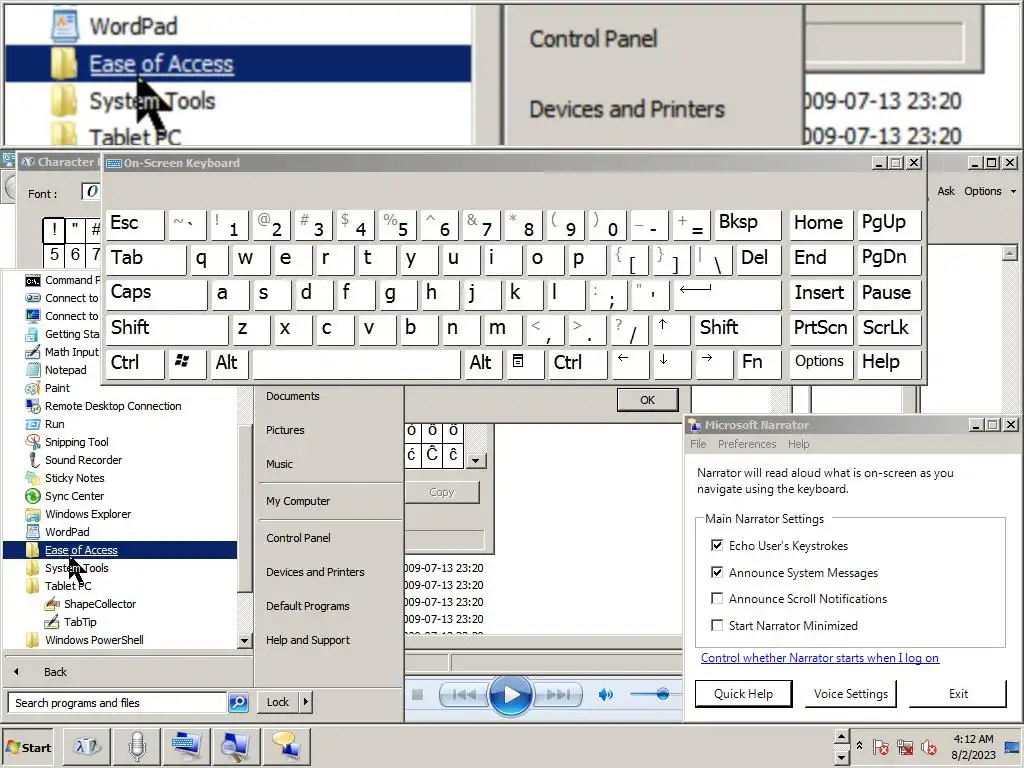
Task: Open Help and Support in the Start menu
Action: pos(308,640)
